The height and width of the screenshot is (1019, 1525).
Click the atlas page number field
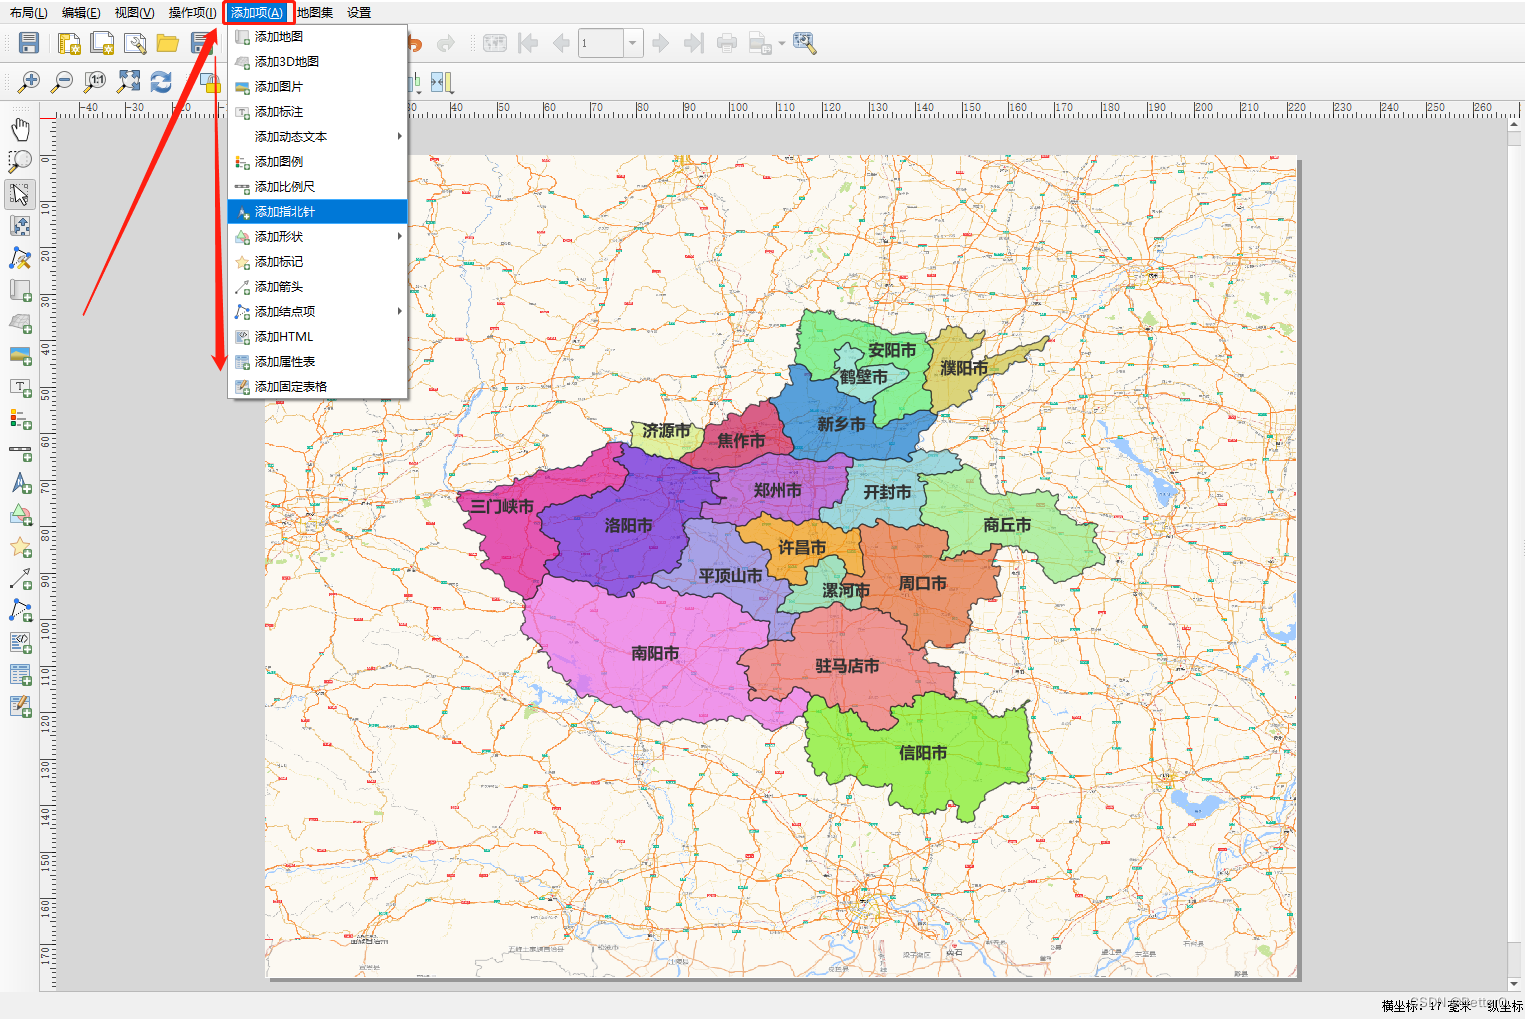(601, 43)
